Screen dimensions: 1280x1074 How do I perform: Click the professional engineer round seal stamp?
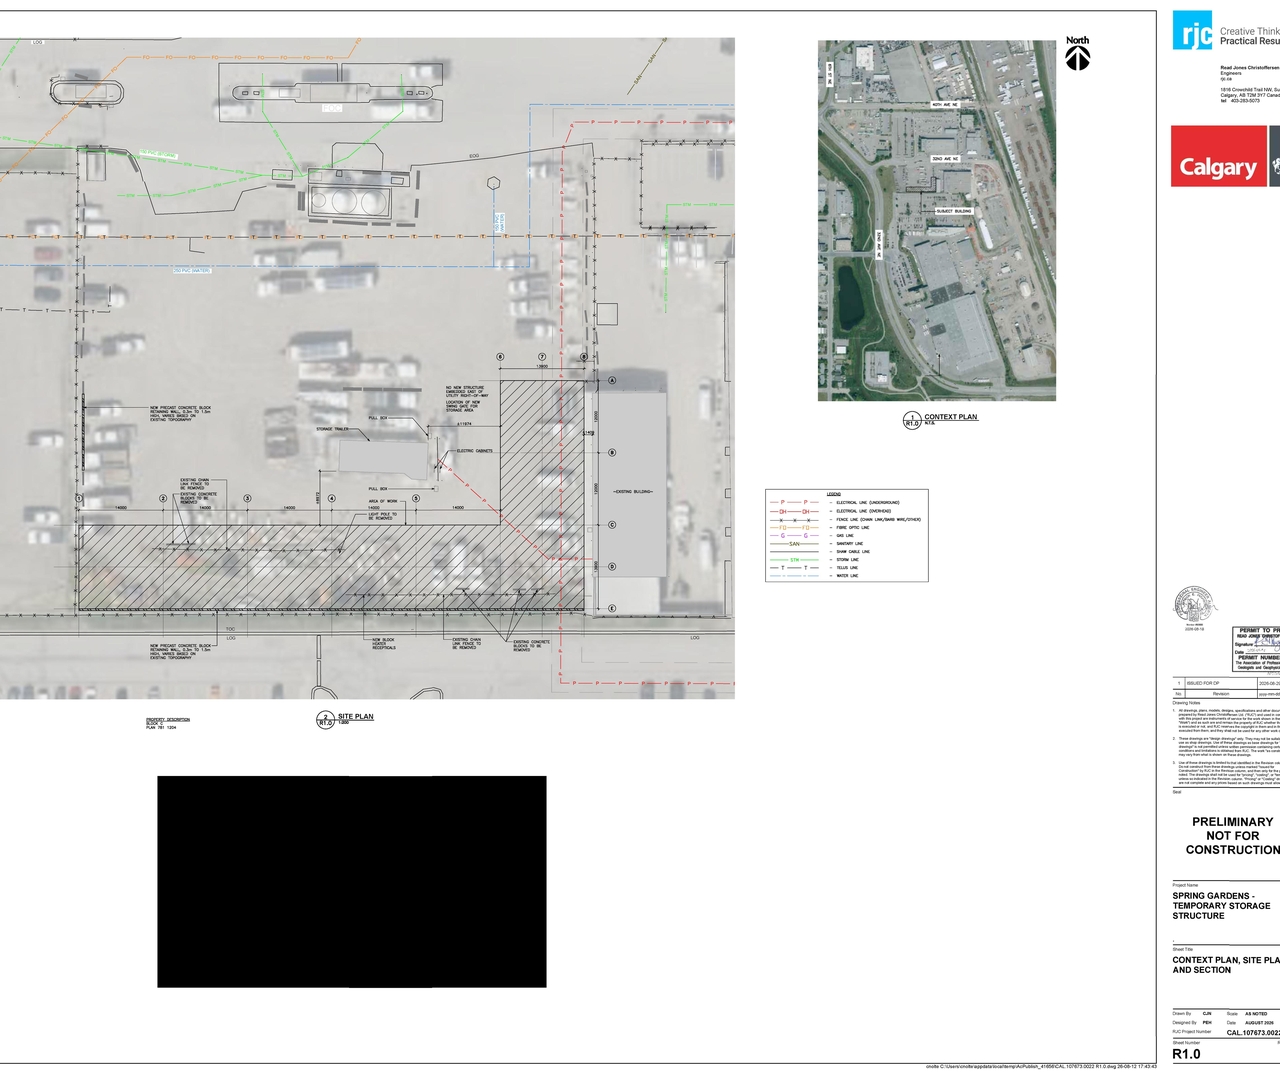click(x=1195, y=606)
